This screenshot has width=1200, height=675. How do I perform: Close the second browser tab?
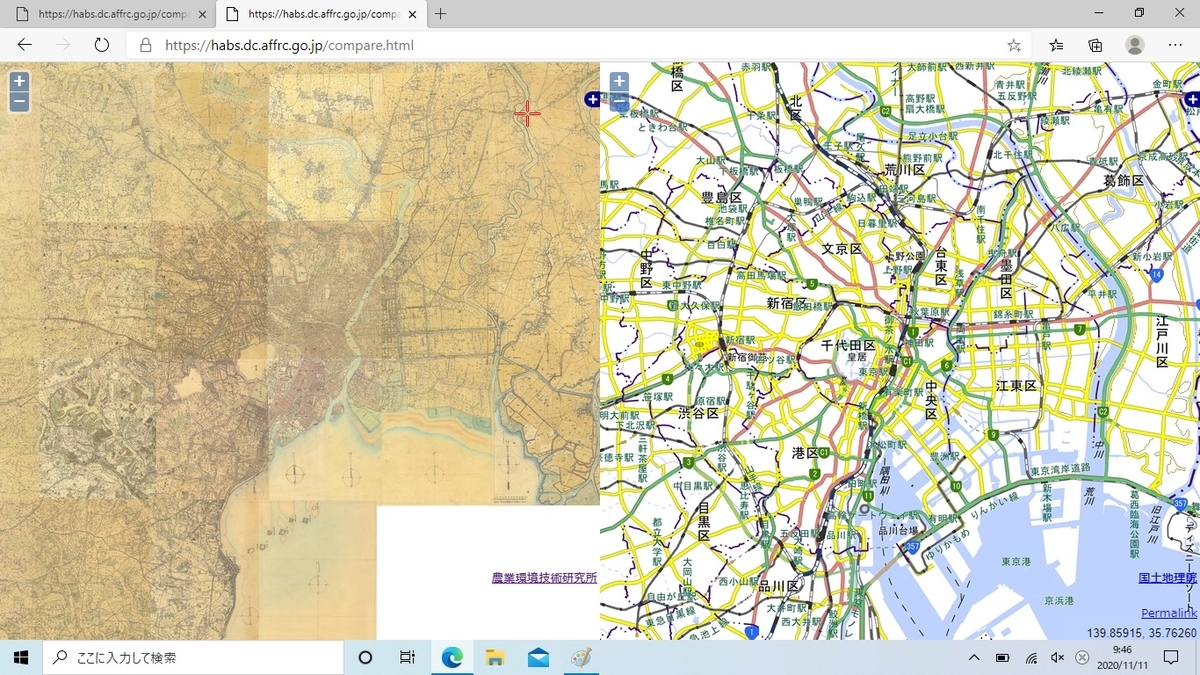click(x=412, y=15)
